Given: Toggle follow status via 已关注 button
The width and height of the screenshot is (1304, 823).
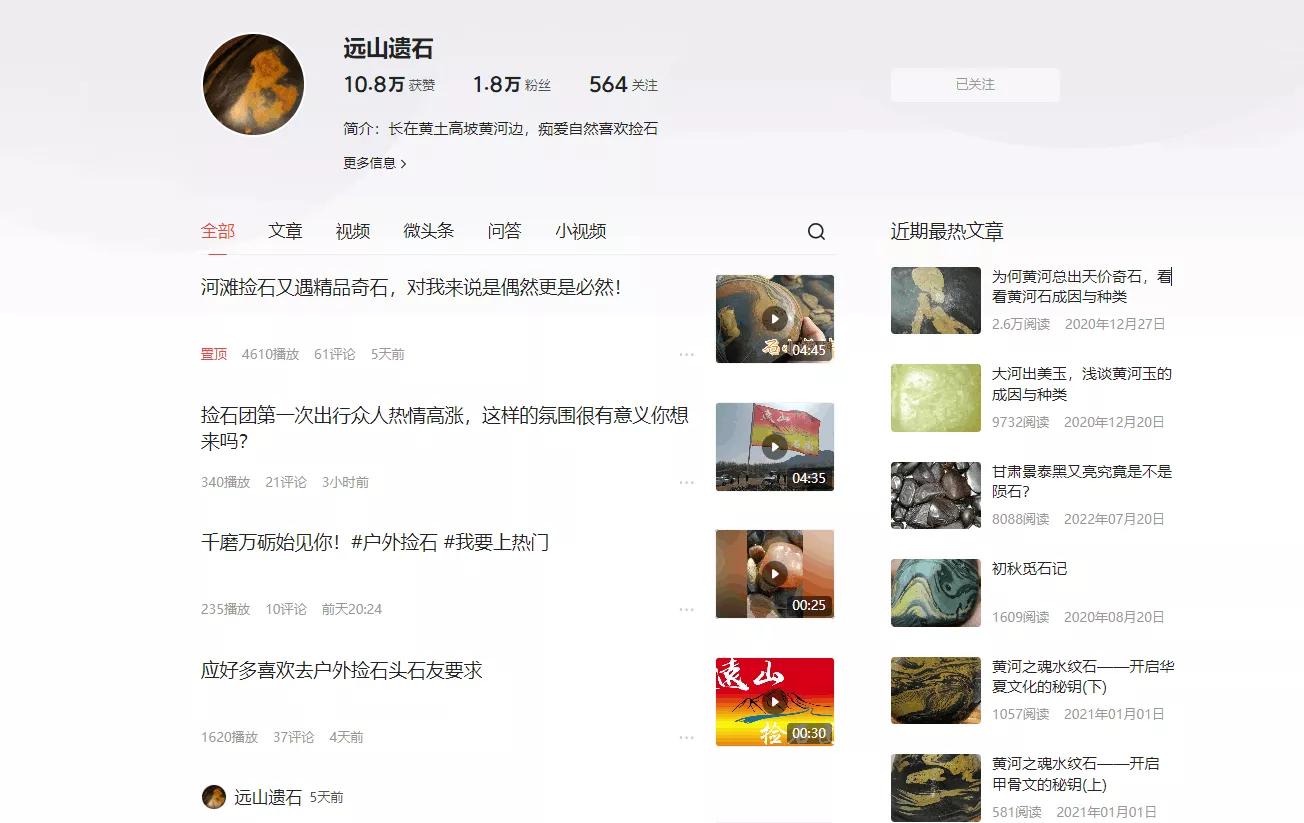Looking at the screenshot, I should pos(974,85).
